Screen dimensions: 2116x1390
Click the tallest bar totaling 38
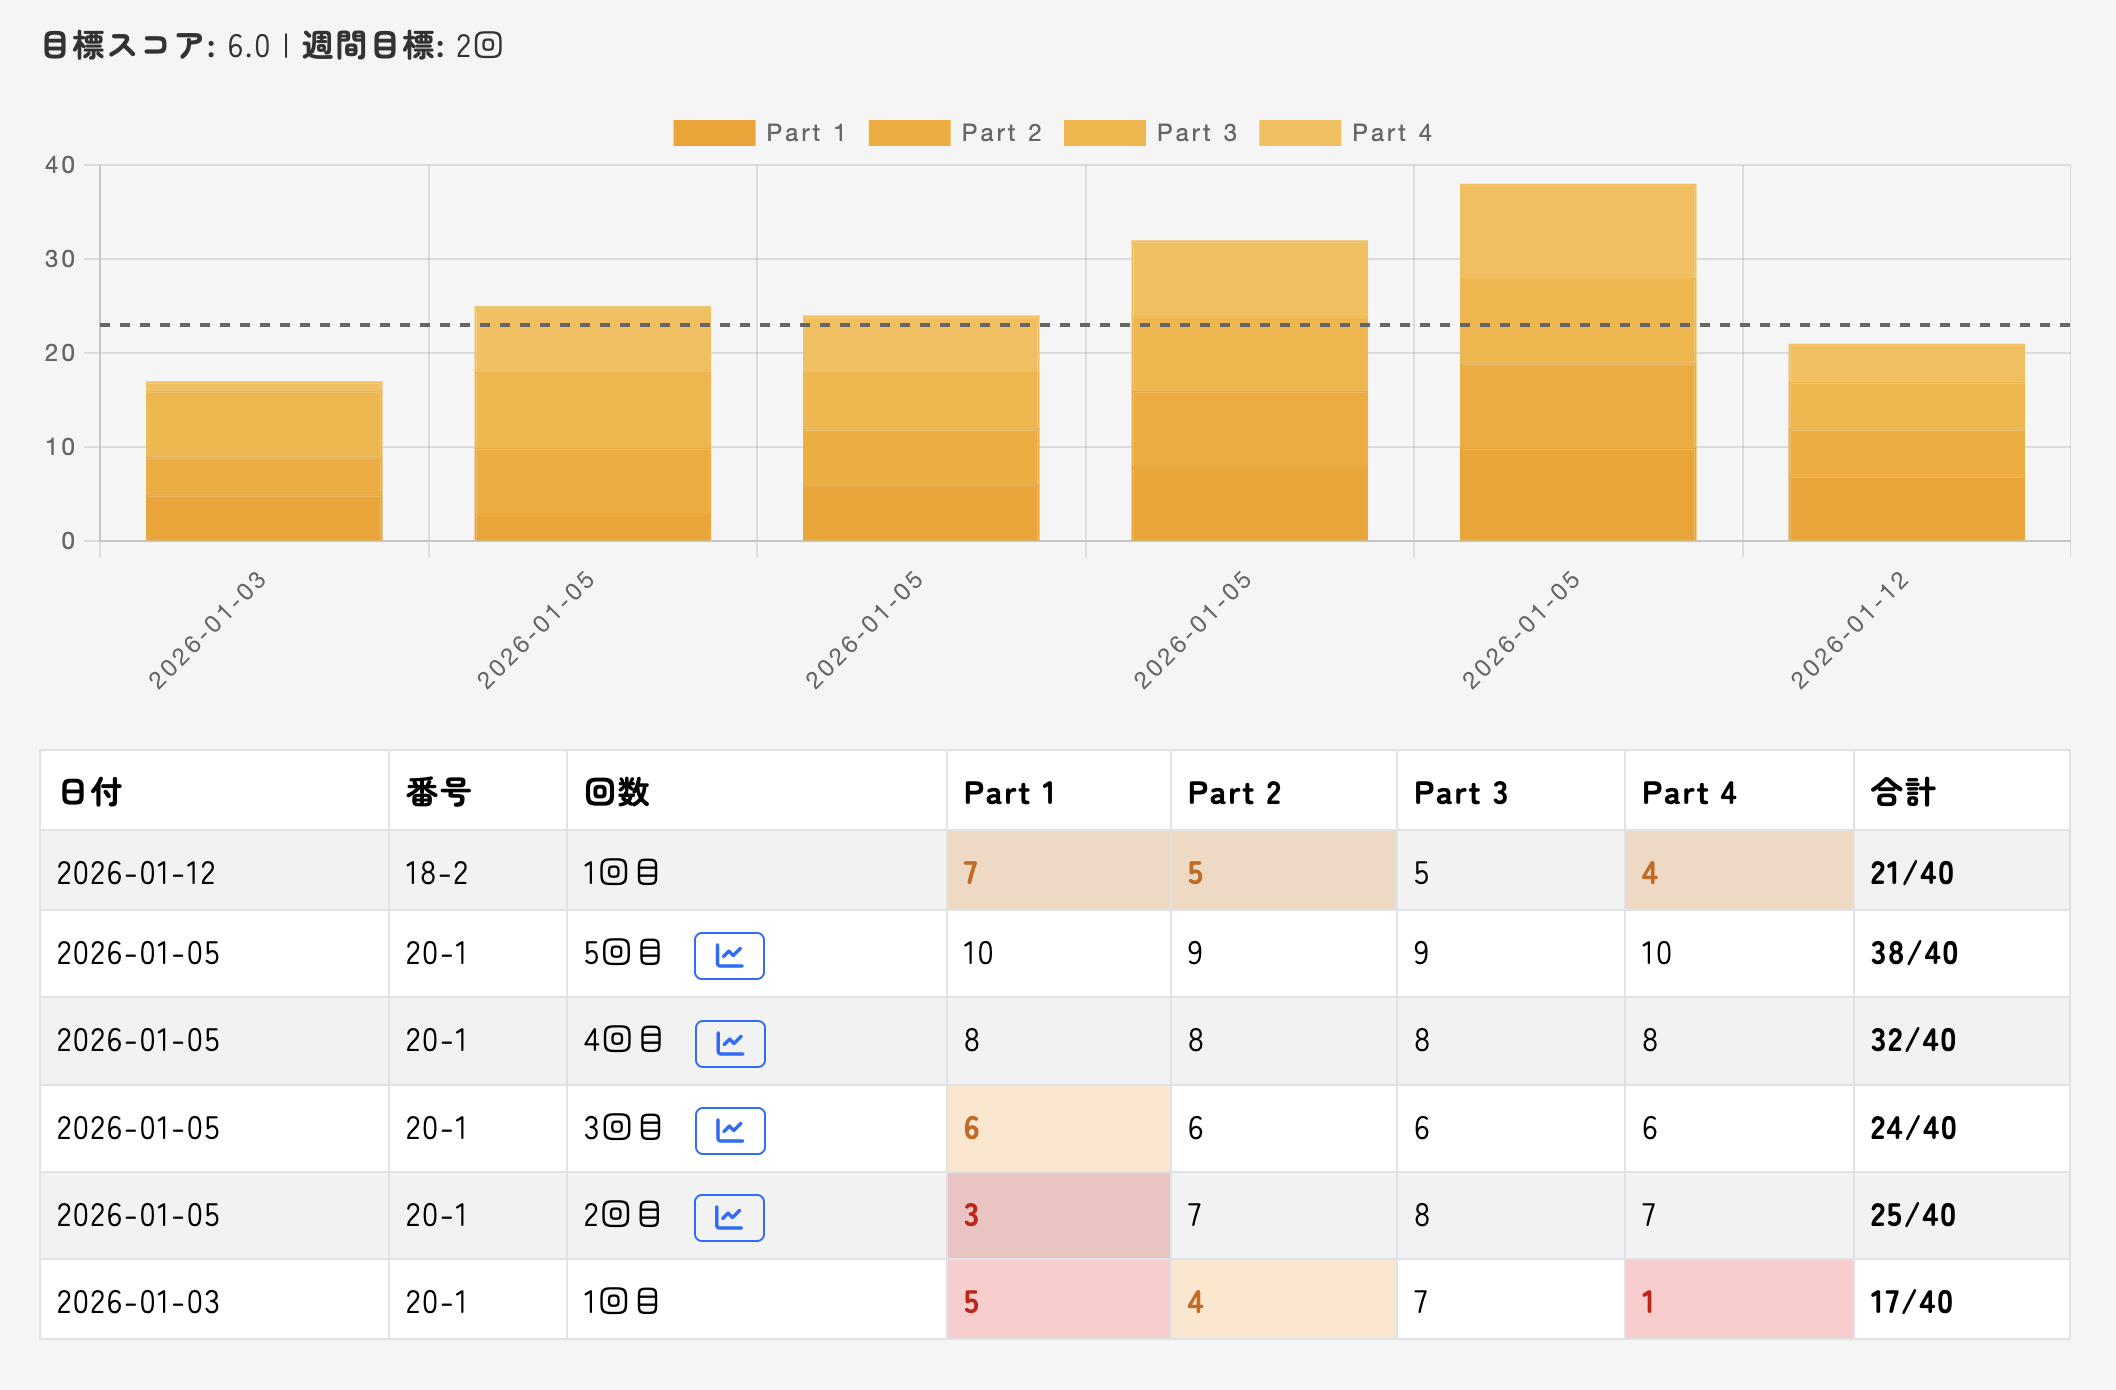[x=1577, y=362]
